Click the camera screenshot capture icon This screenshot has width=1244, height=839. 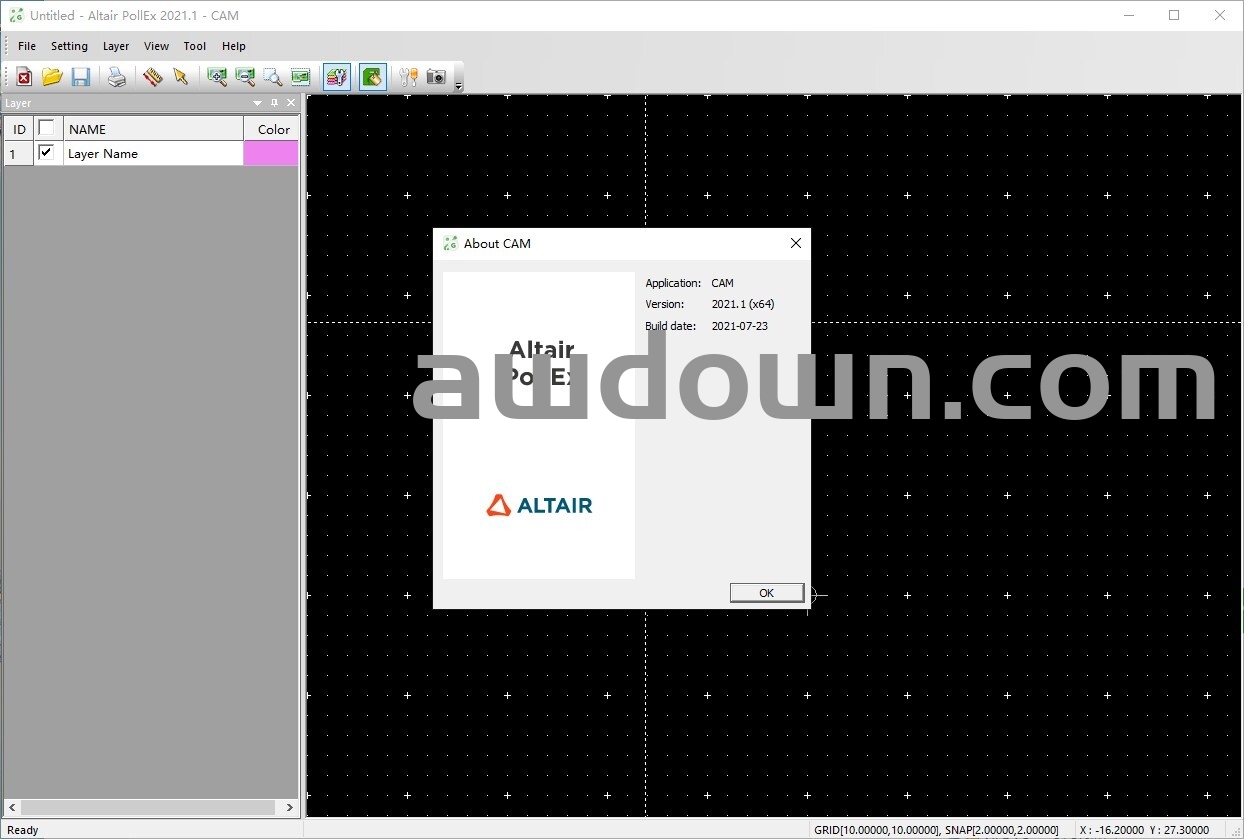click(x=436, y=77)
